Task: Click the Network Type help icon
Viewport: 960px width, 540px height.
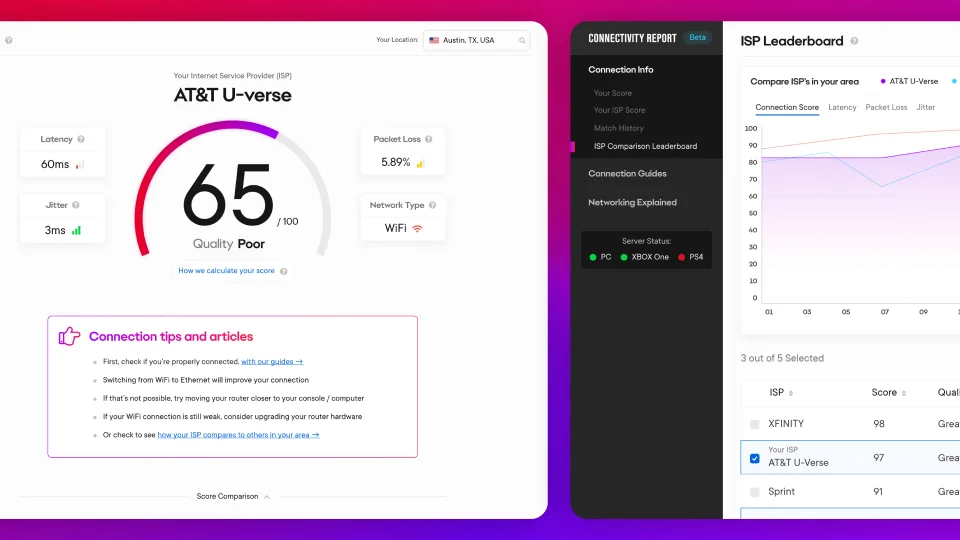Action: pos(433,205)
